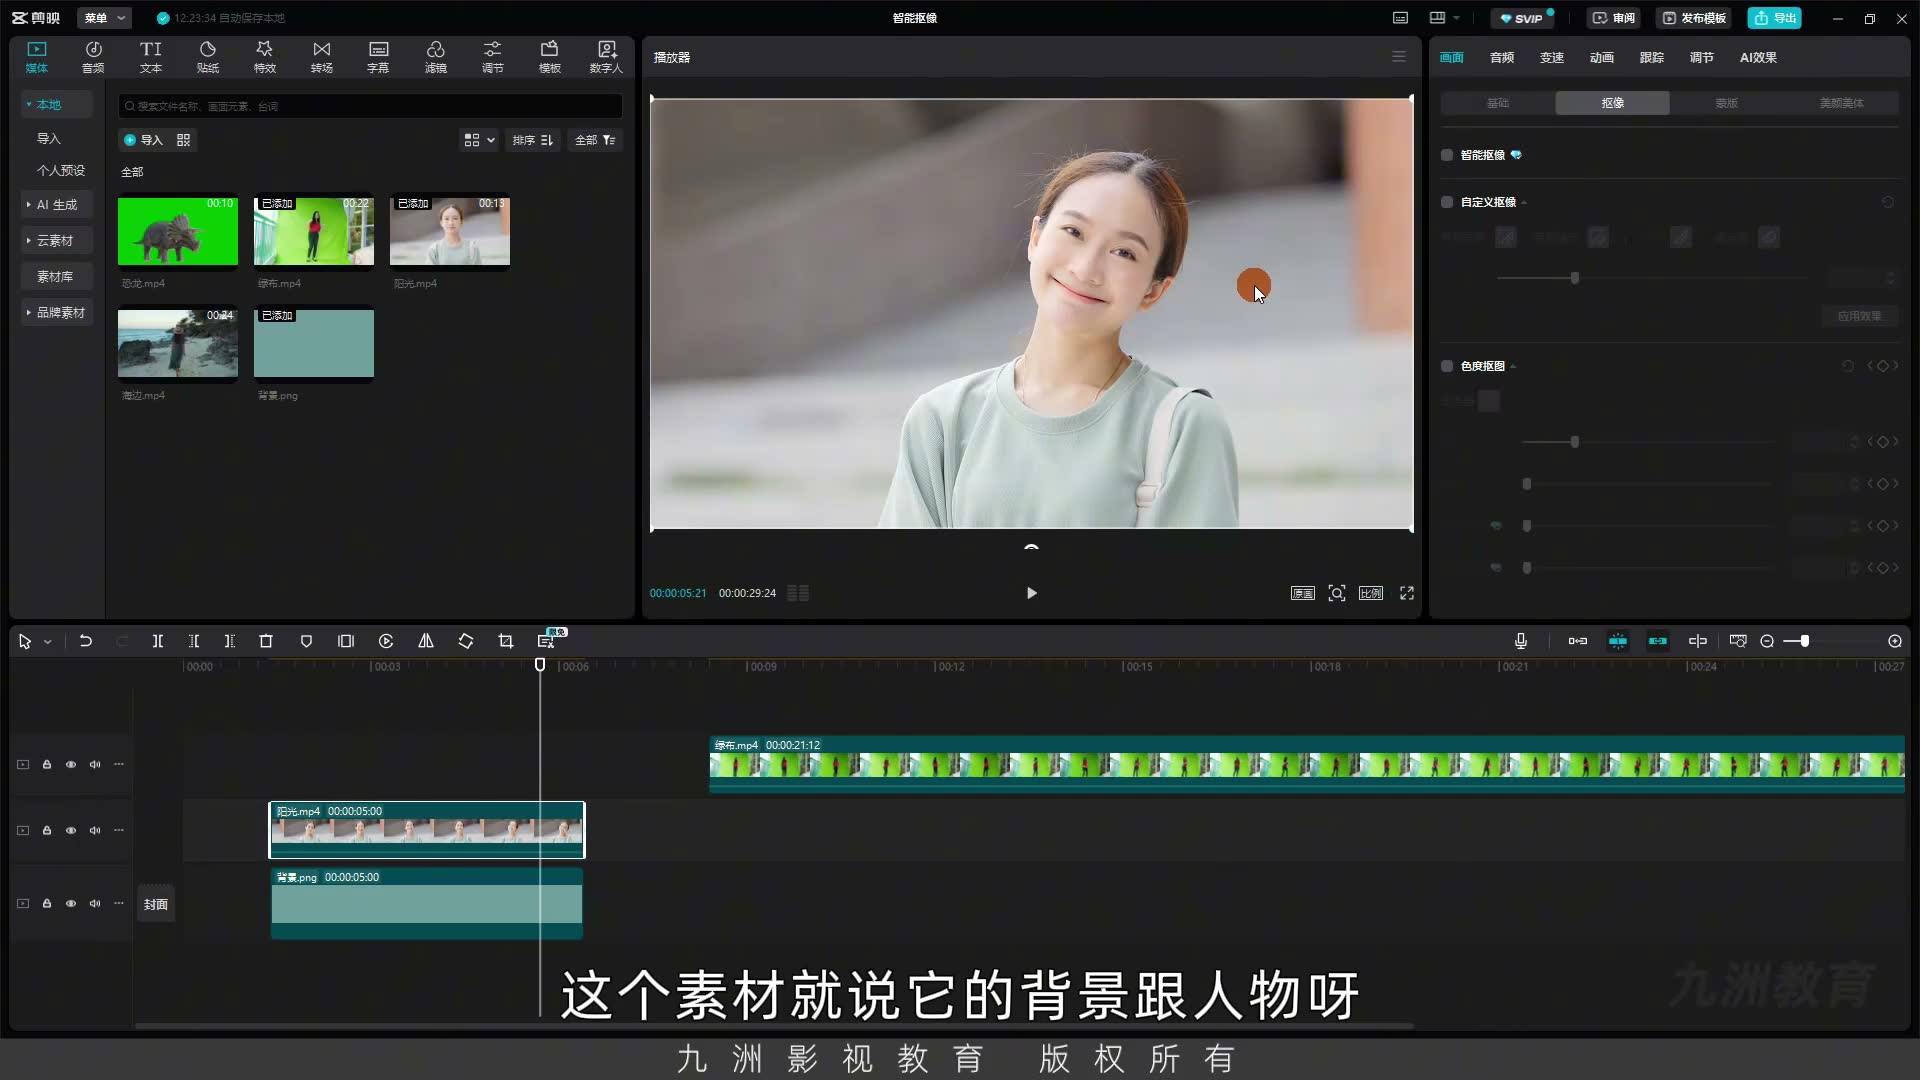Lock the 绿布.mp4 track
This screenshot has height=1080, width=1920.
tap(47, 764)
